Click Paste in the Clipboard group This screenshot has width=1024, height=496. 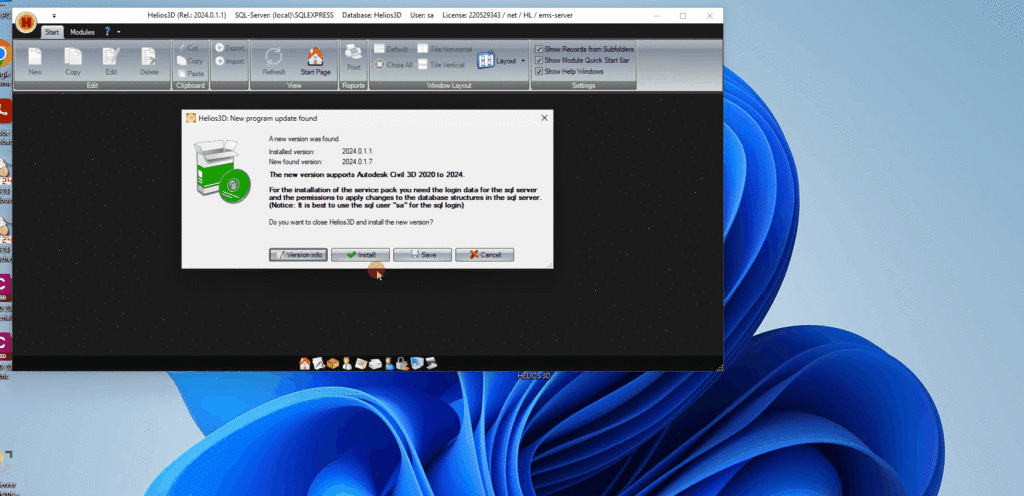(190, 74)
